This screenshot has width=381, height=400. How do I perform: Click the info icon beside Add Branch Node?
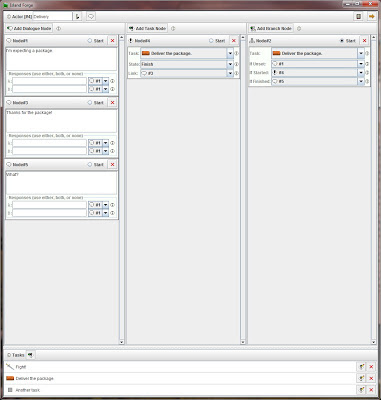[299, 29]
